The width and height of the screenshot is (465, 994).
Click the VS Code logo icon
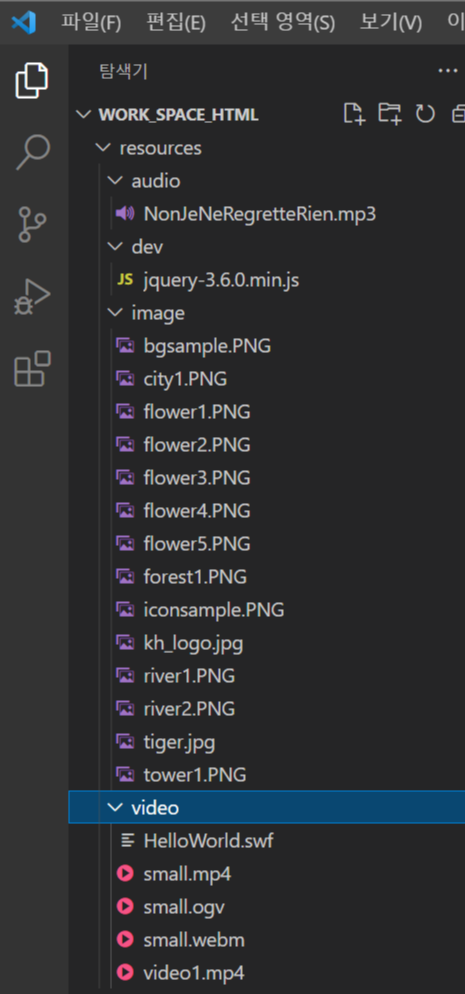click(24, 22)
